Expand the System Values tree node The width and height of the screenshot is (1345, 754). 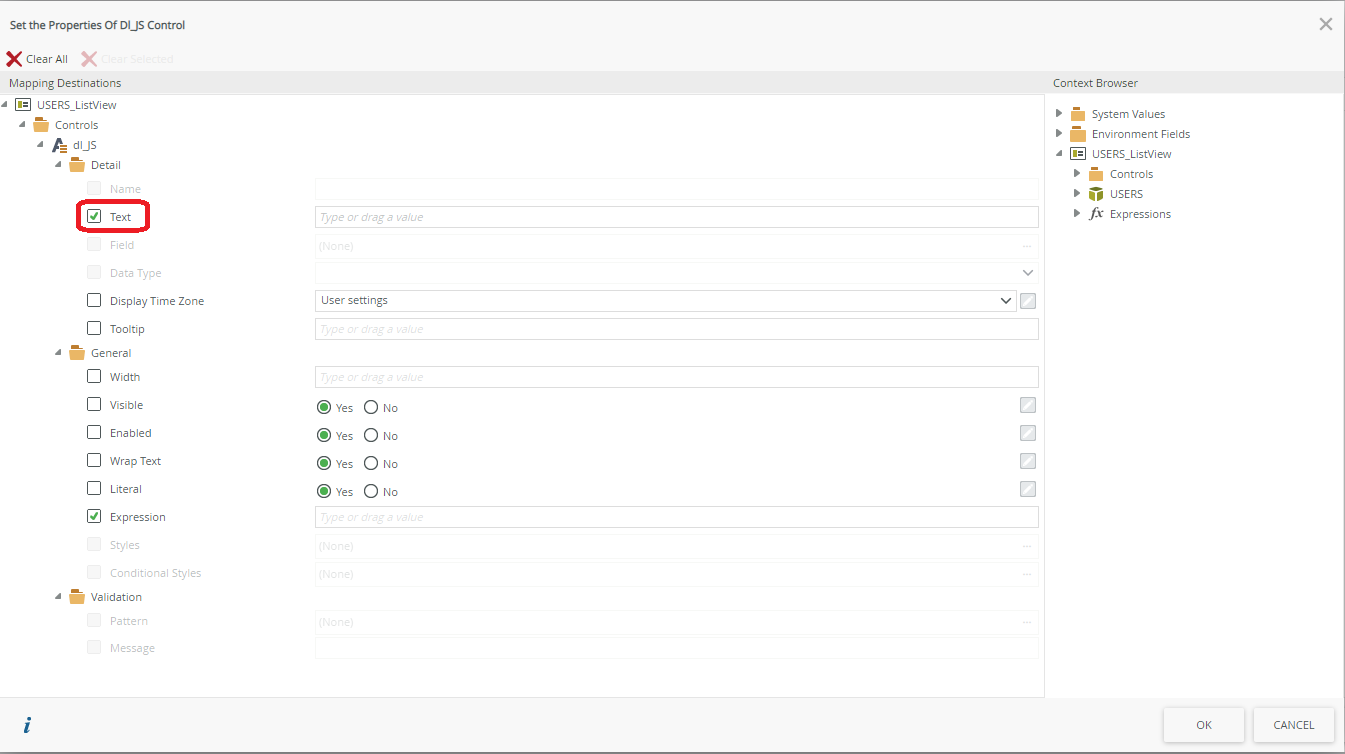tap(1060, 114)
